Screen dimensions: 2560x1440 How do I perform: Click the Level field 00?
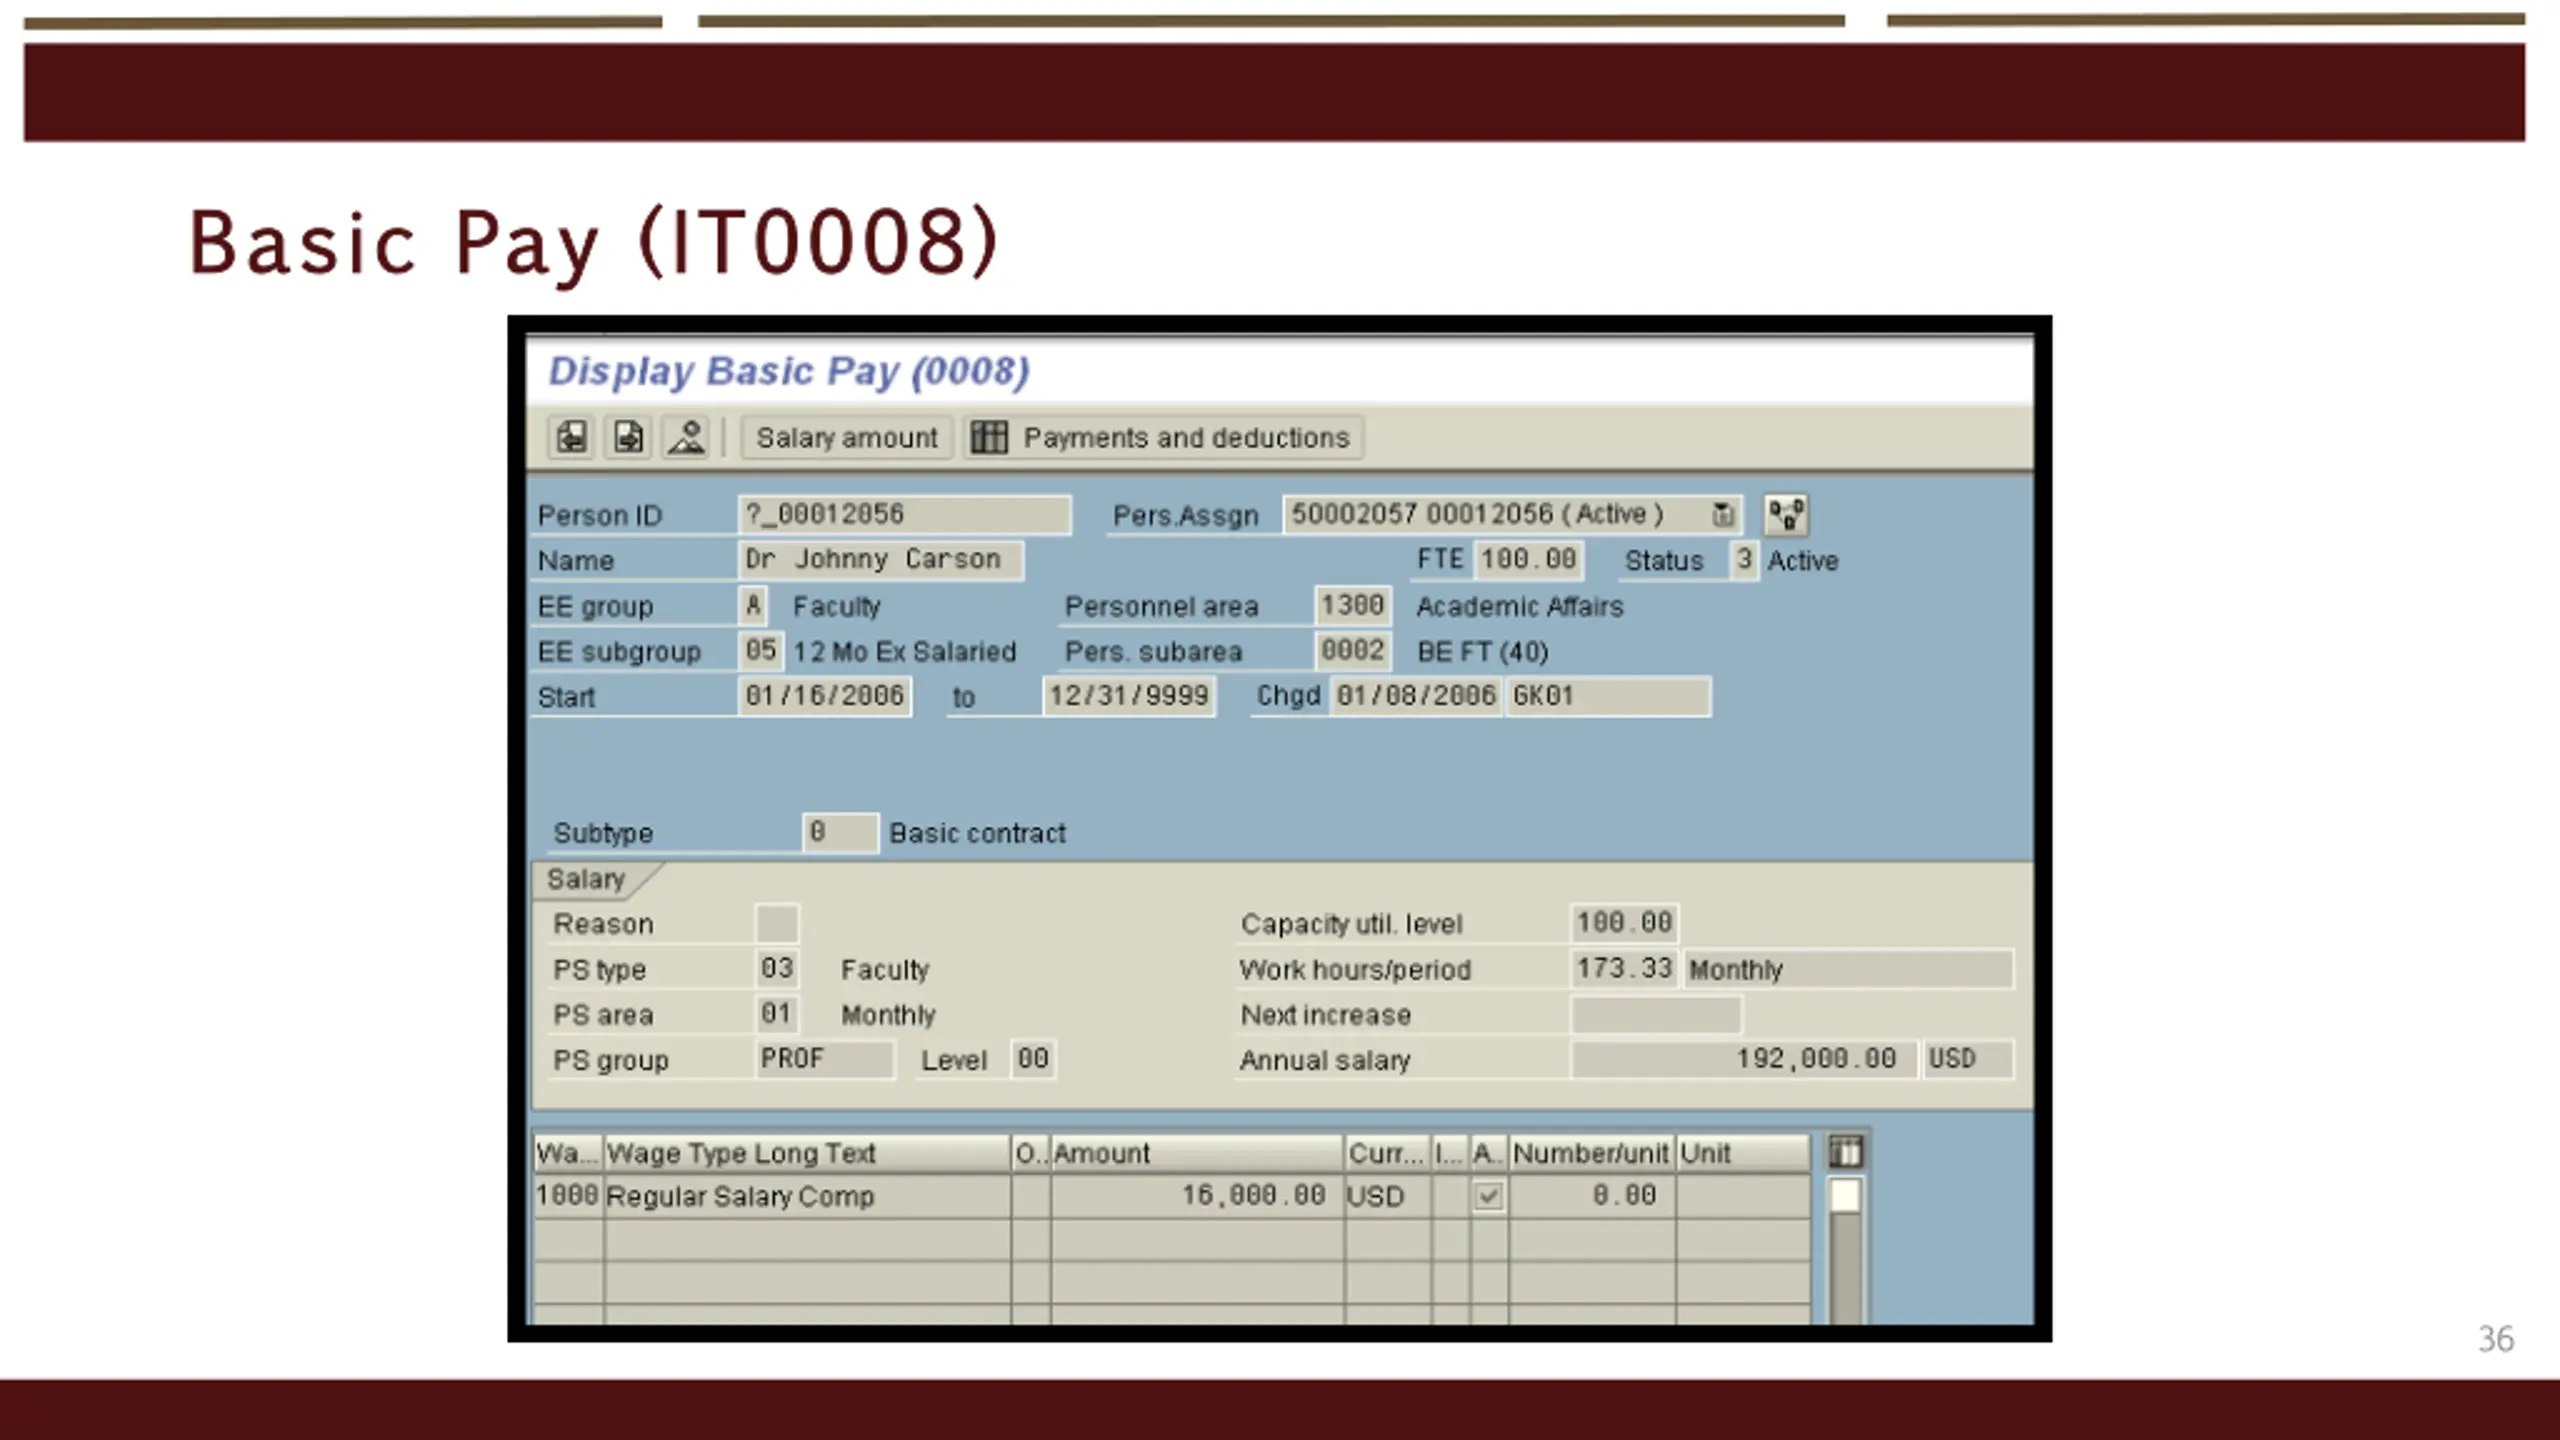(1033, 1059)
